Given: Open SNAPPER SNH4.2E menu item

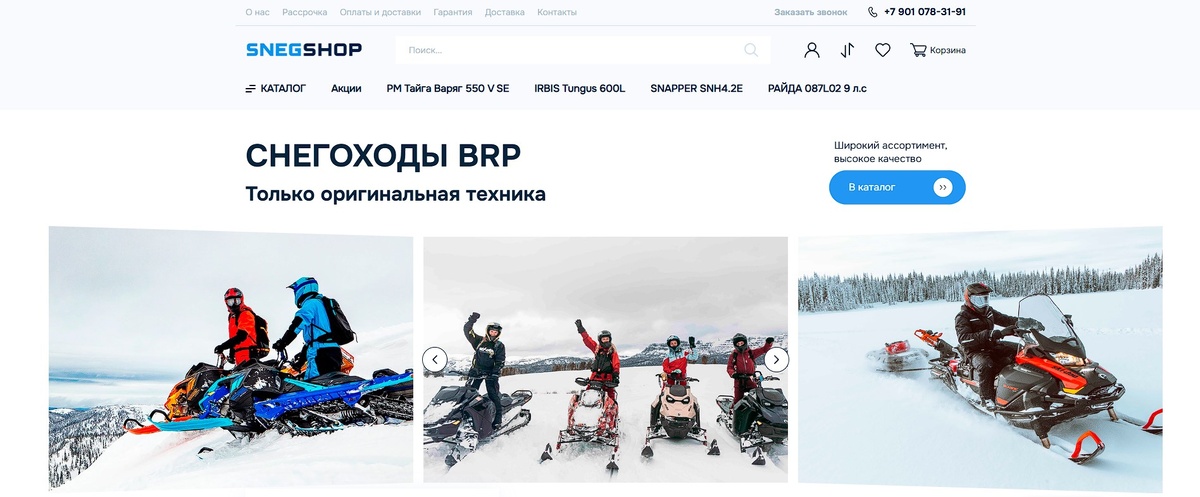Looking at the screenshot, I should [x=696, y=89].
